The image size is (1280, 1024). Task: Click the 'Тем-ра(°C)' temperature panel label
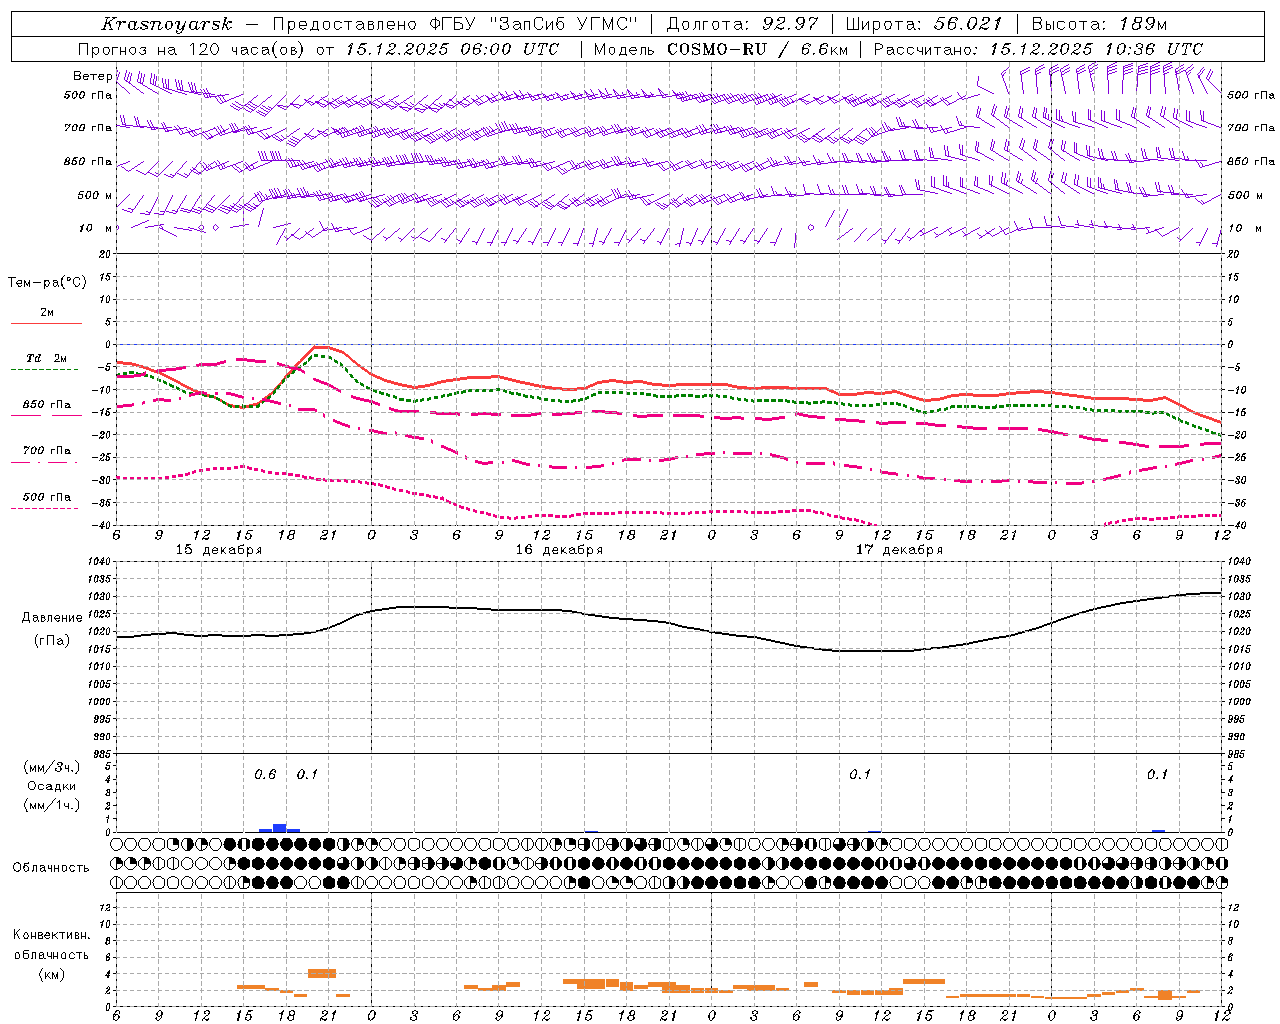click(x=47, y=282)
